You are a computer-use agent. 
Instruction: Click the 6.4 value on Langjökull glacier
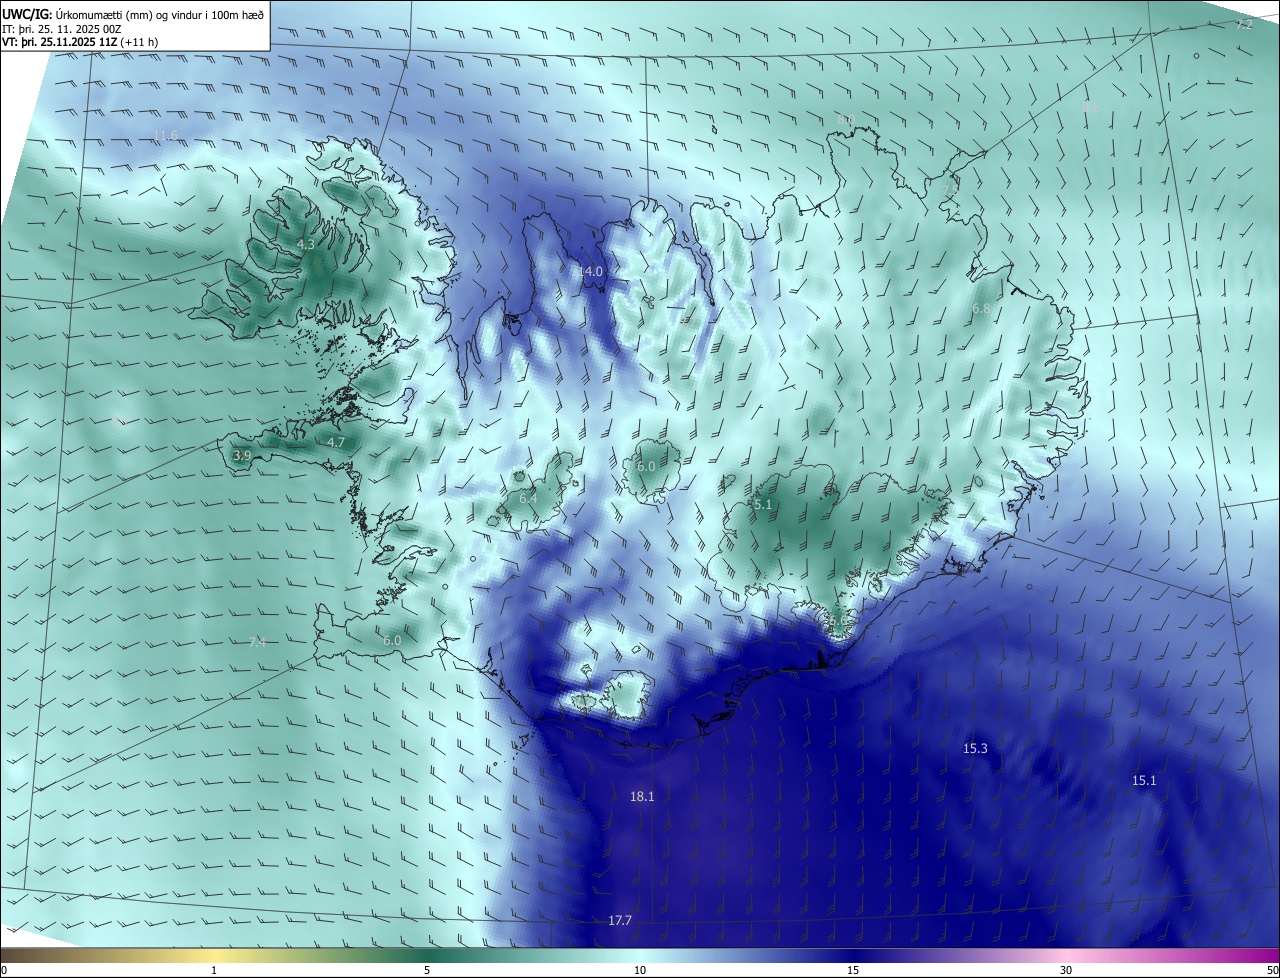click(x=528, y=498)
